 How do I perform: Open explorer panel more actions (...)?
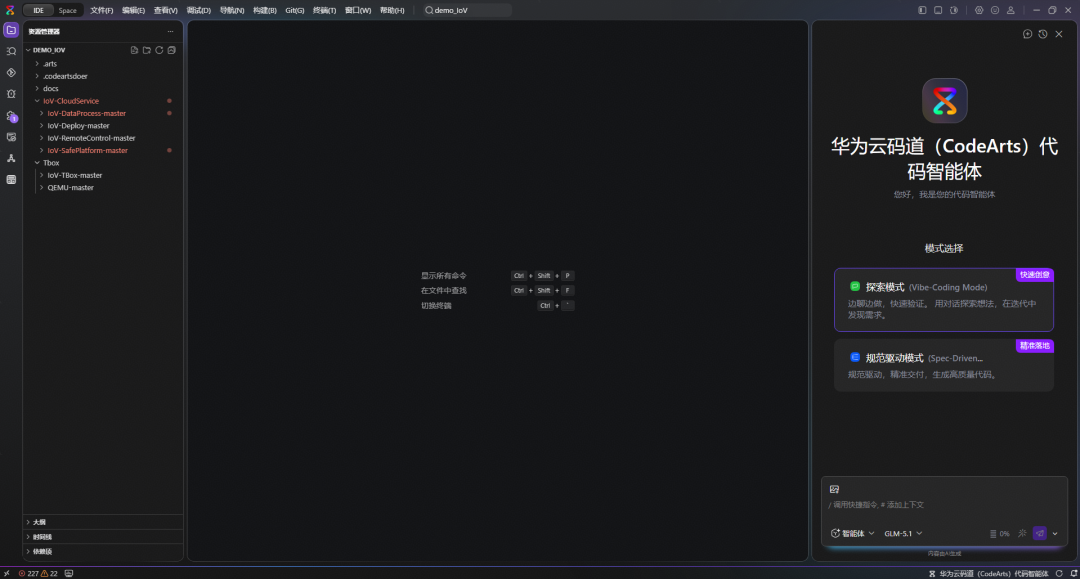point(170,32)
